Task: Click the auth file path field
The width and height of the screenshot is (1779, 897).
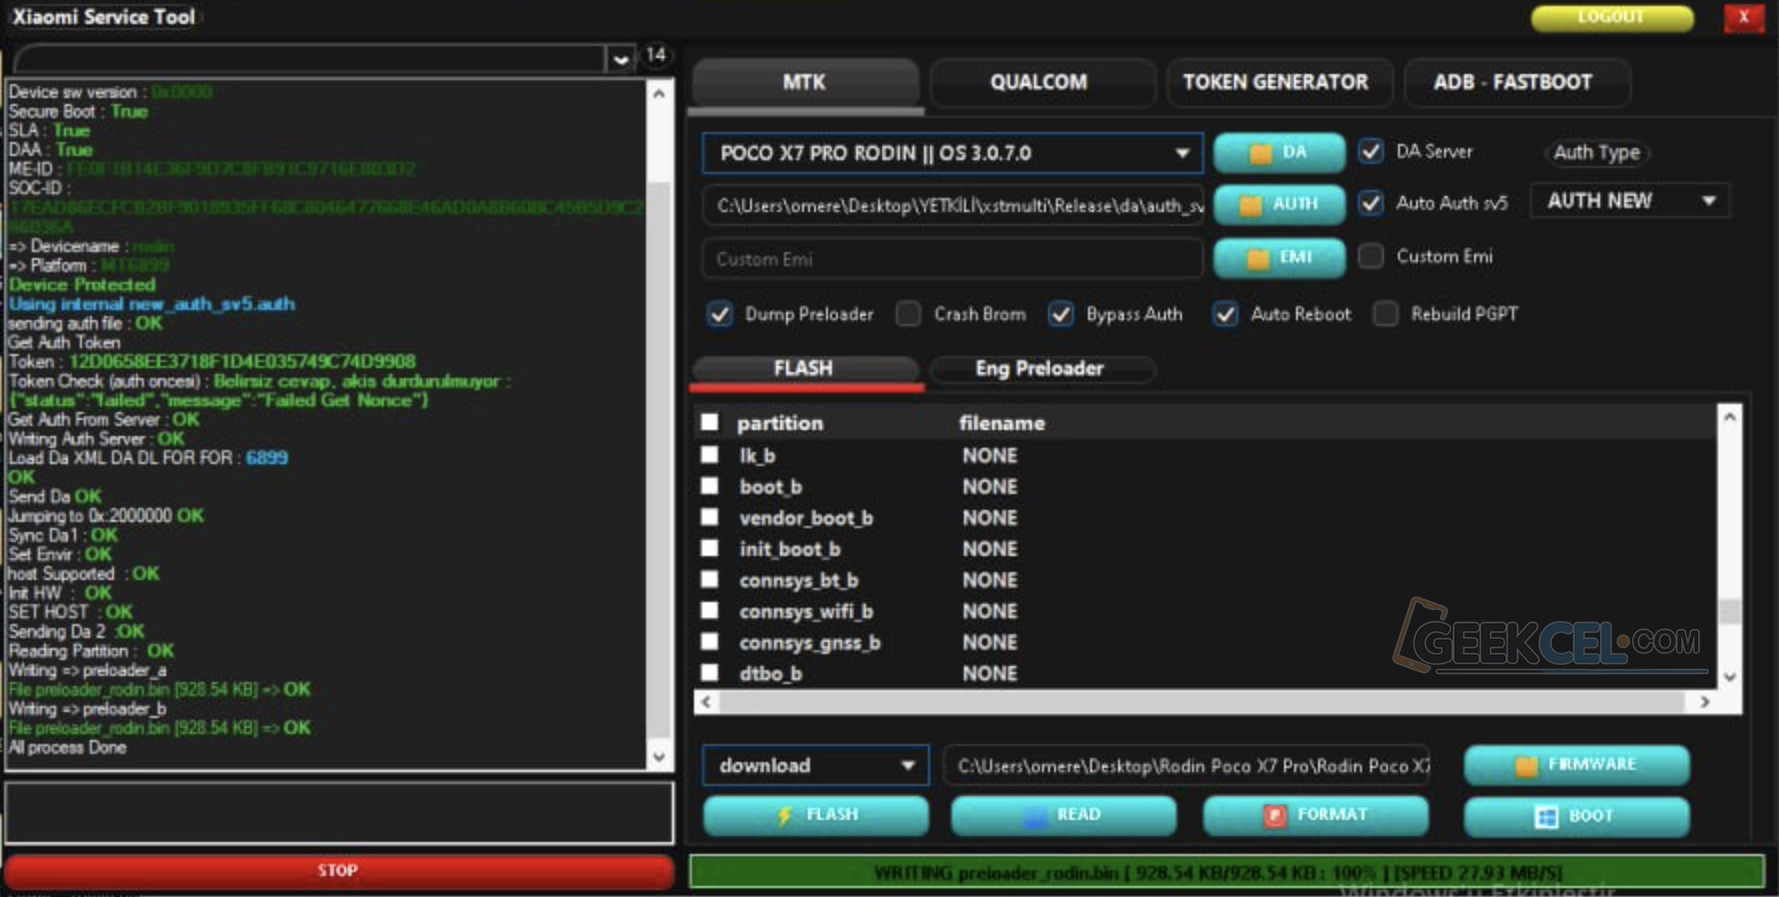Action: [x=952, y=205]
